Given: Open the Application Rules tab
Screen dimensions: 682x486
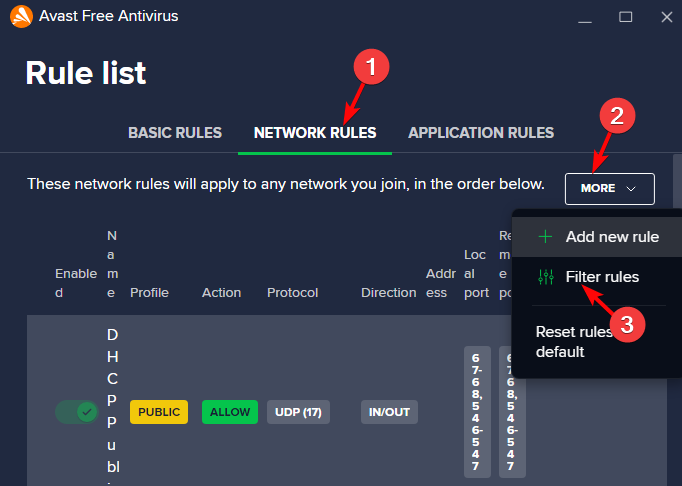Looking at the screenshot, I should tap(481, 133).
